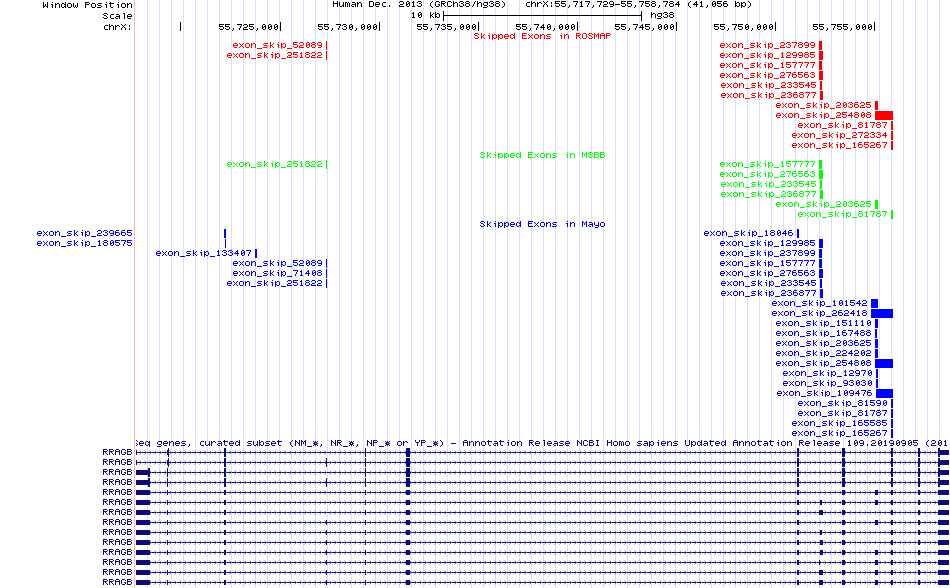Select the blue 'Skipped Exons in Mayo' title
This screenshot has width=950, height=588.
tap(542, 224)
